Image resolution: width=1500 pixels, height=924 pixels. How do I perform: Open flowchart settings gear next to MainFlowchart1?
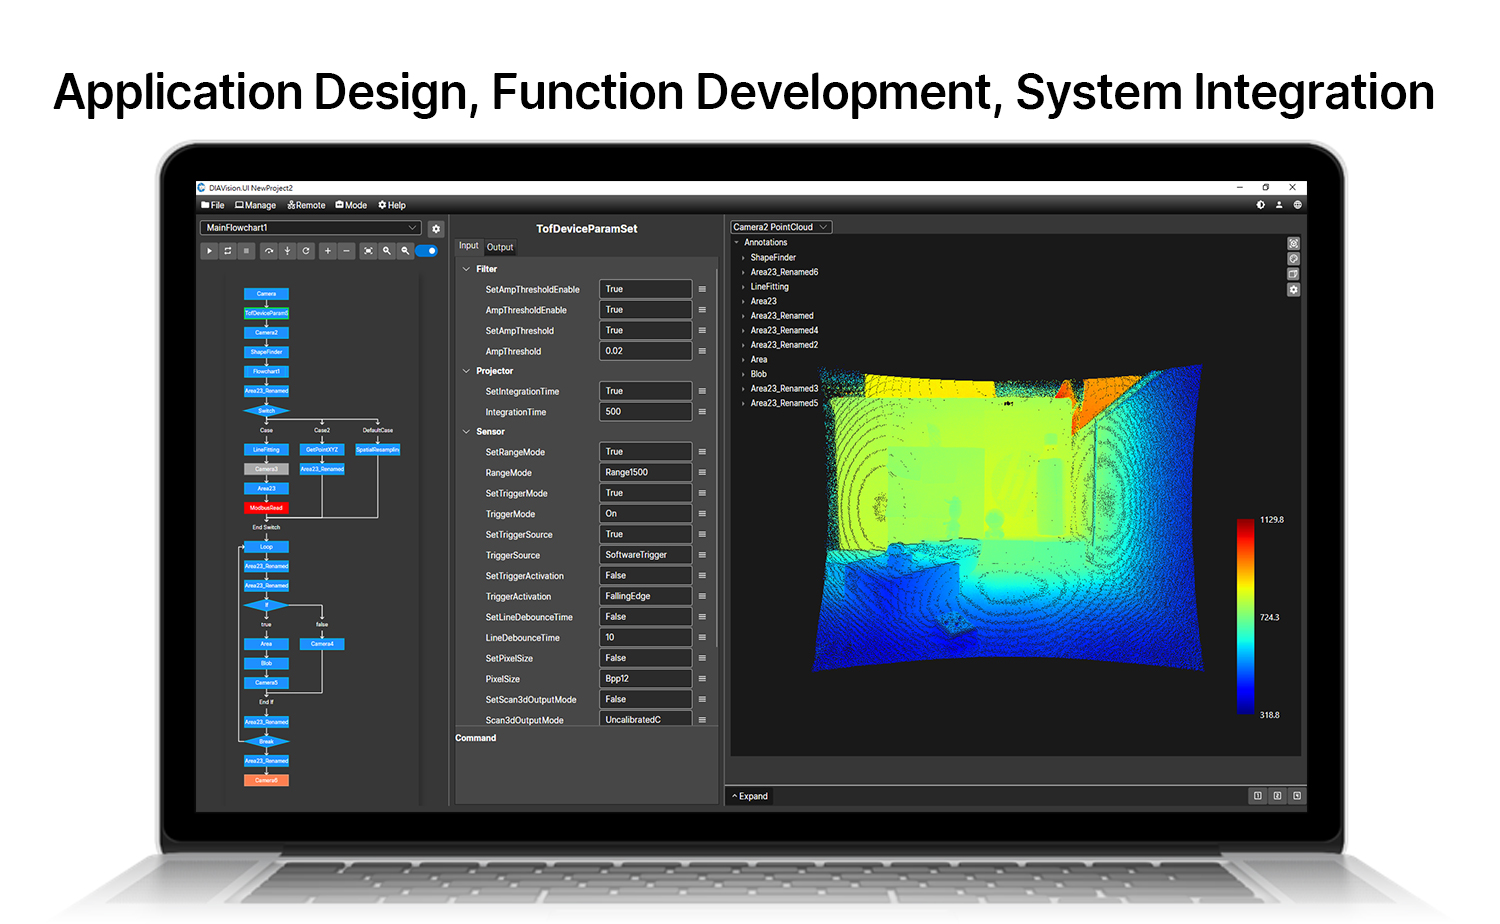(436, 229)
